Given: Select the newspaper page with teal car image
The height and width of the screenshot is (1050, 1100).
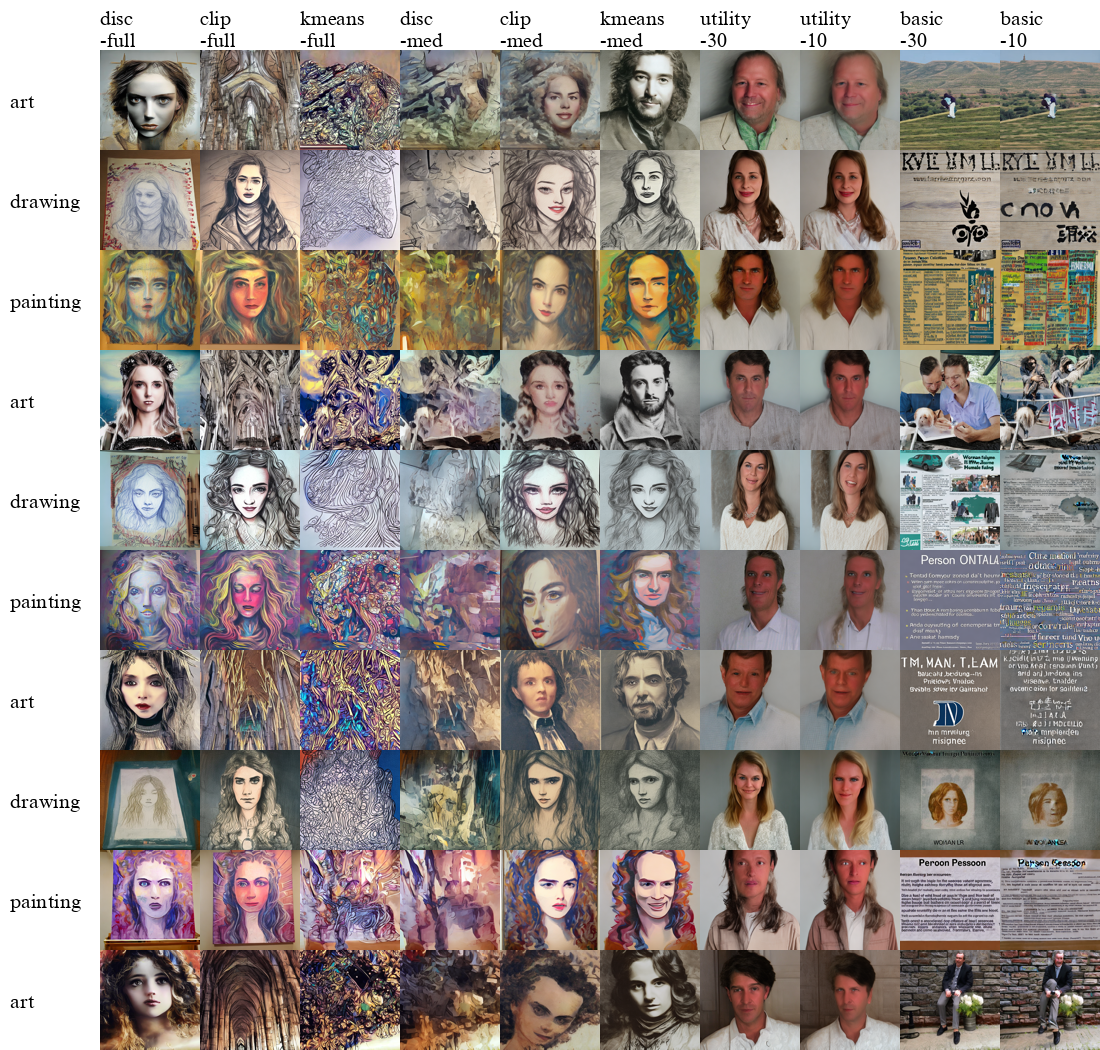Looking at the screenshot, I should [x=950, y=500].
